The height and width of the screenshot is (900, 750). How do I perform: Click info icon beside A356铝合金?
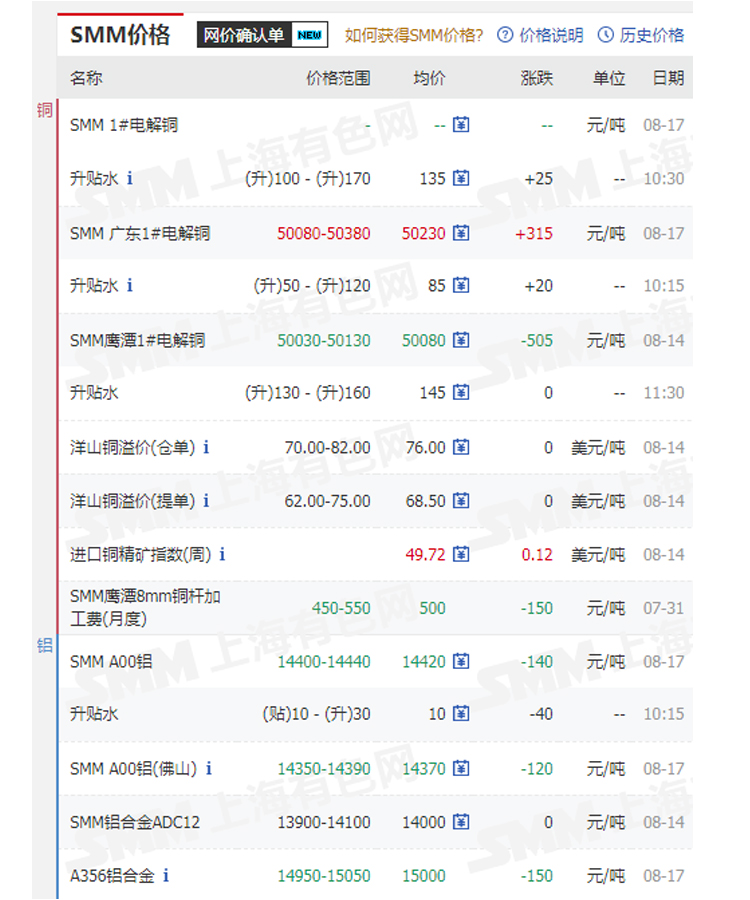[166, 876]
